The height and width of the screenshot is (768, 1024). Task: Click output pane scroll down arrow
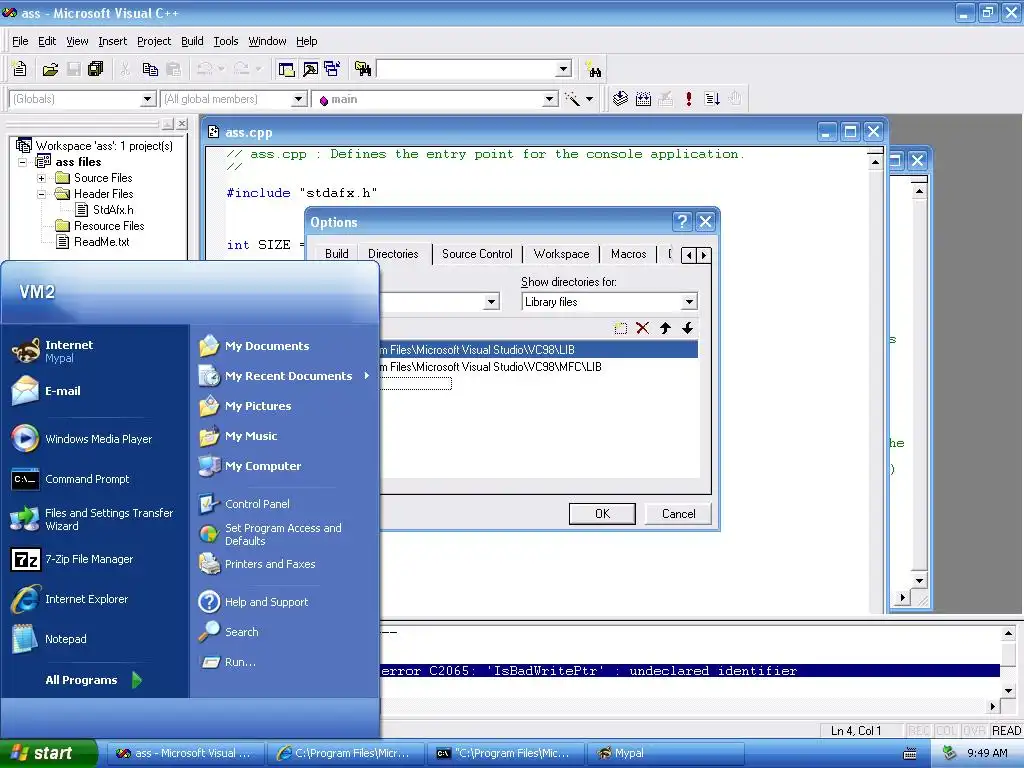[1008, 691]
